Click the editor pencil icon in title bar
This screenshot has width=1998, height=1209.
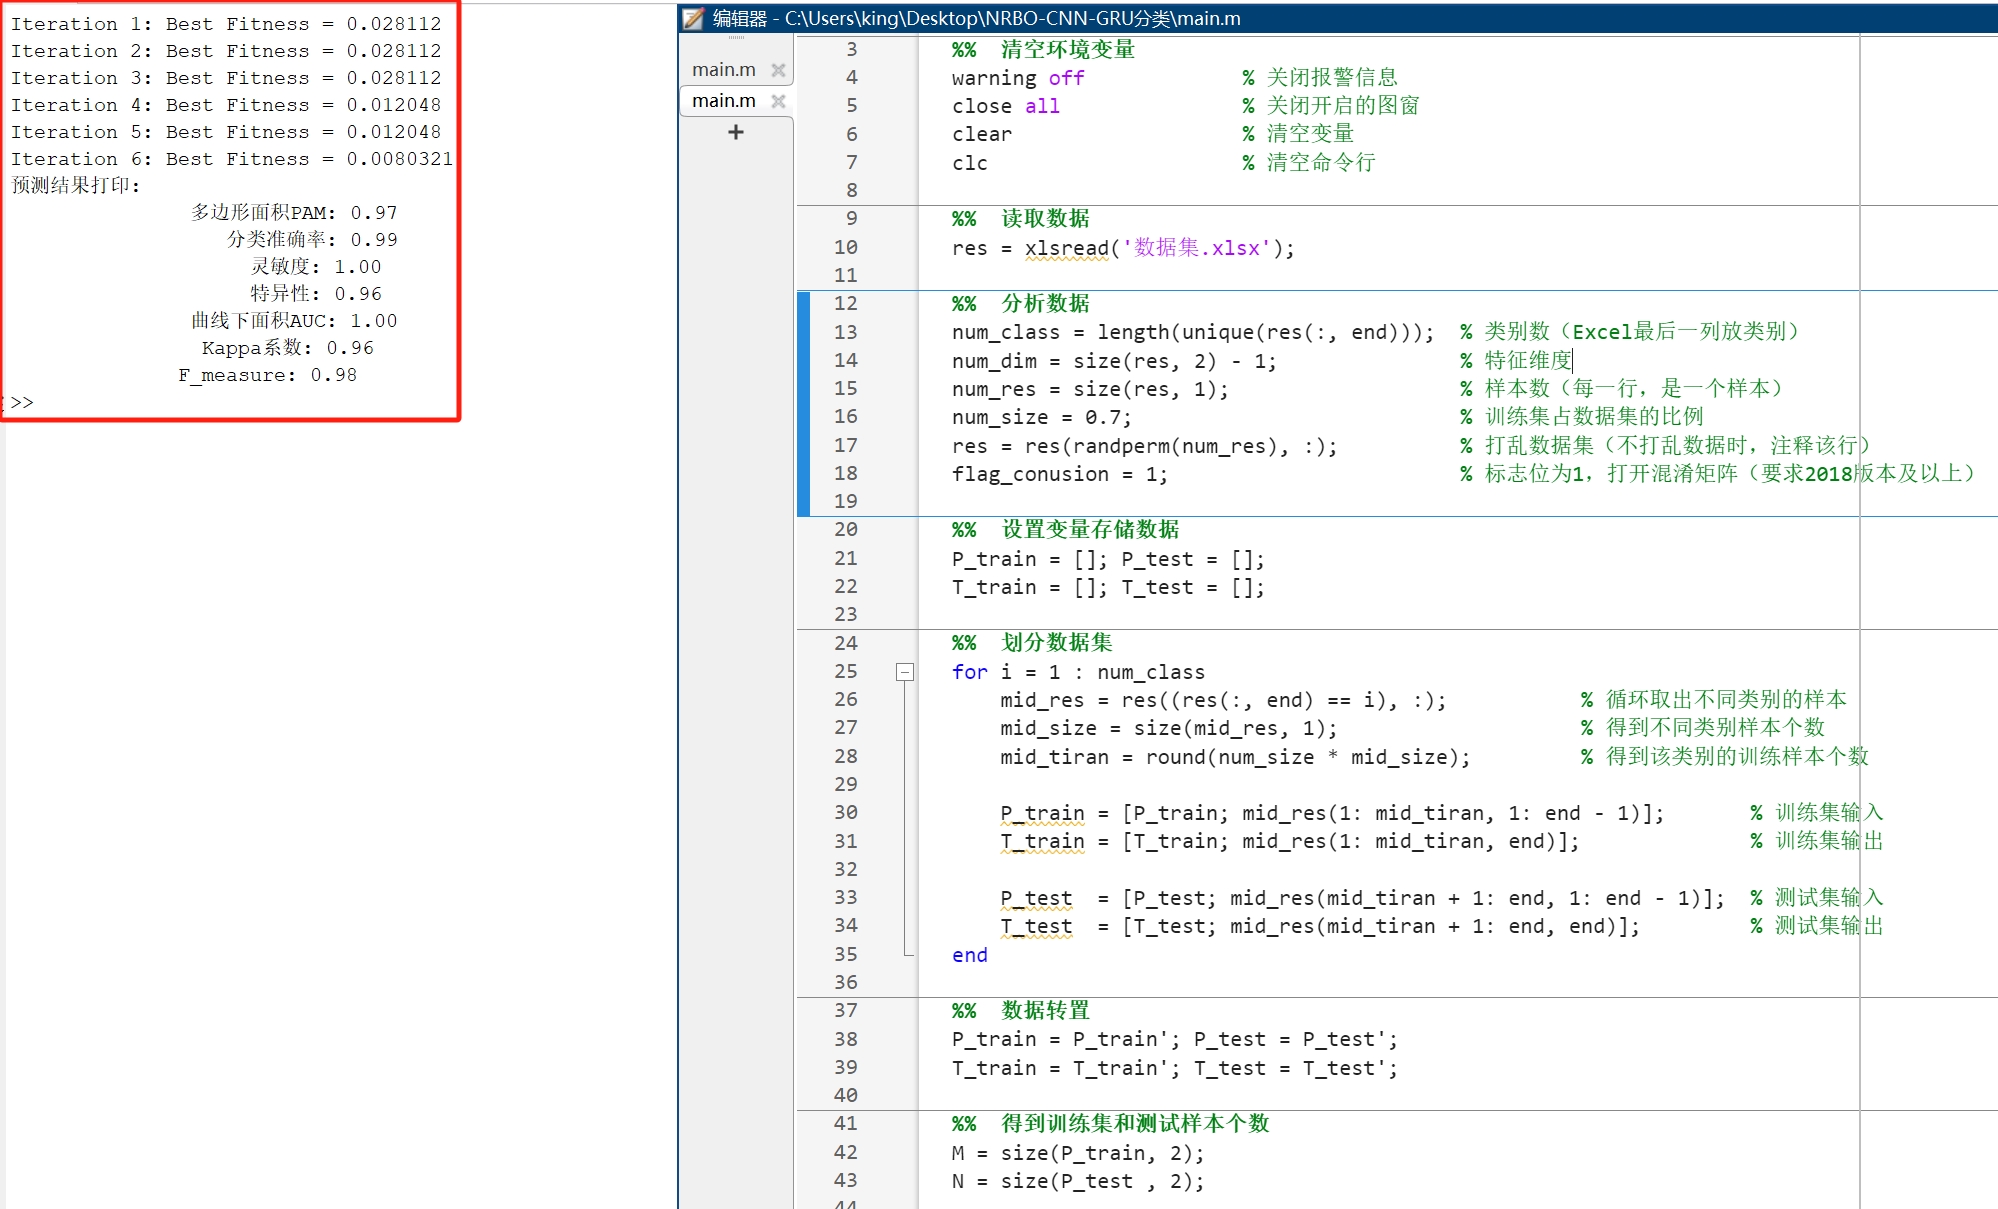click(693, 18)
